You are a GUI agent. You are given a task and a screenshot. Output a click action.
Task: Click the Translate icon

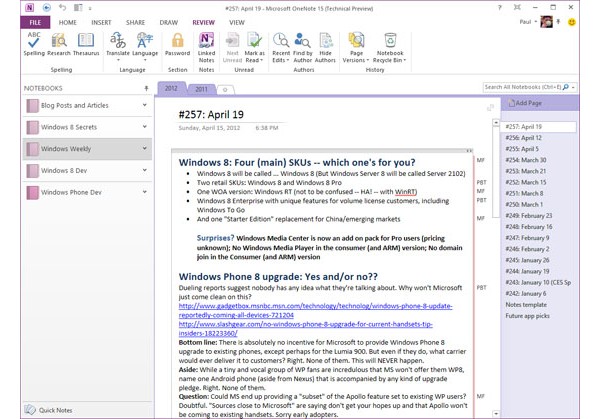point(118,40)
